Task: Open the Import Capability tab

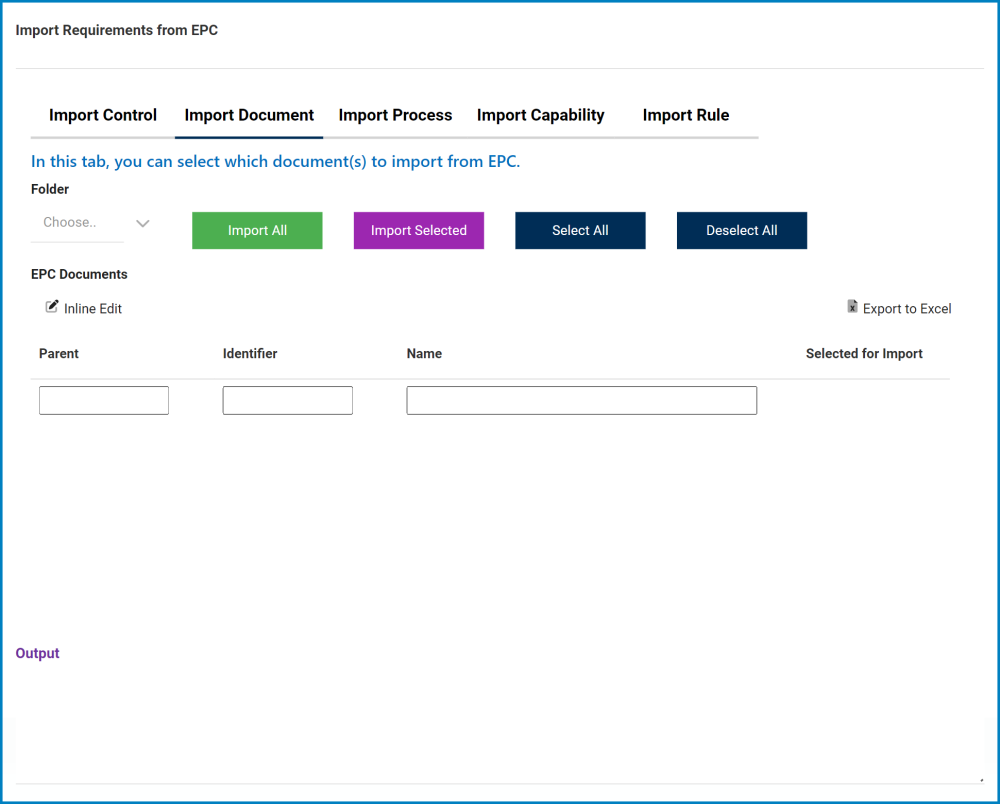Action: (540, 115)
